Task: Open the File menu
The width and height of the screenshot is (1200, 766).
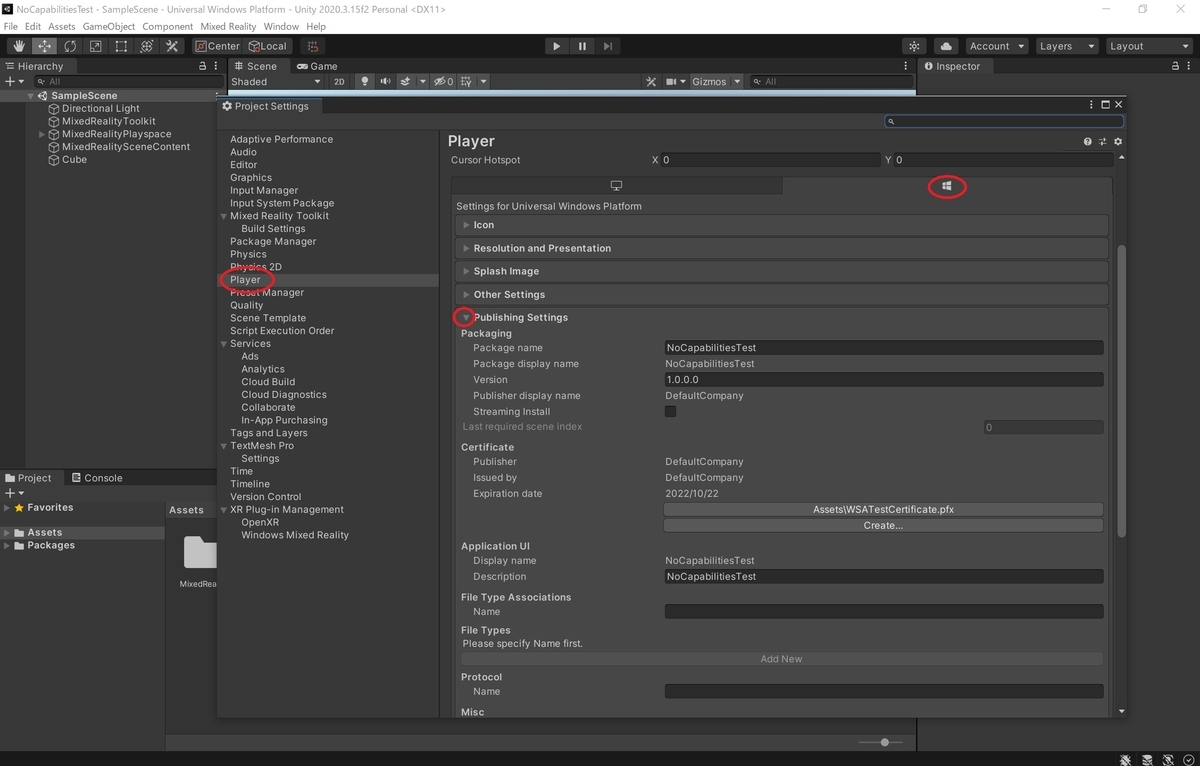Action: pos(10,26)
